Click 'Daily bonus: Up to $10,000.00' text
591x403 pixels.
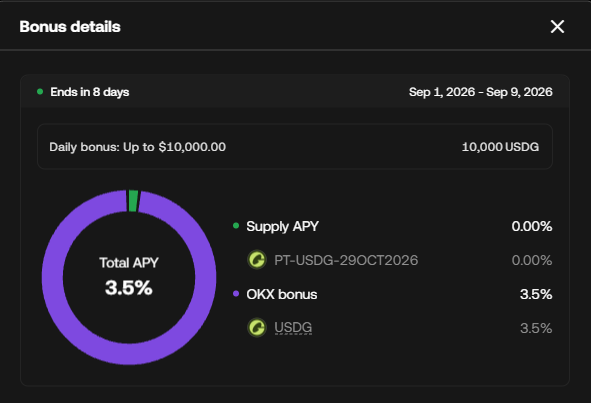(138, 147)
